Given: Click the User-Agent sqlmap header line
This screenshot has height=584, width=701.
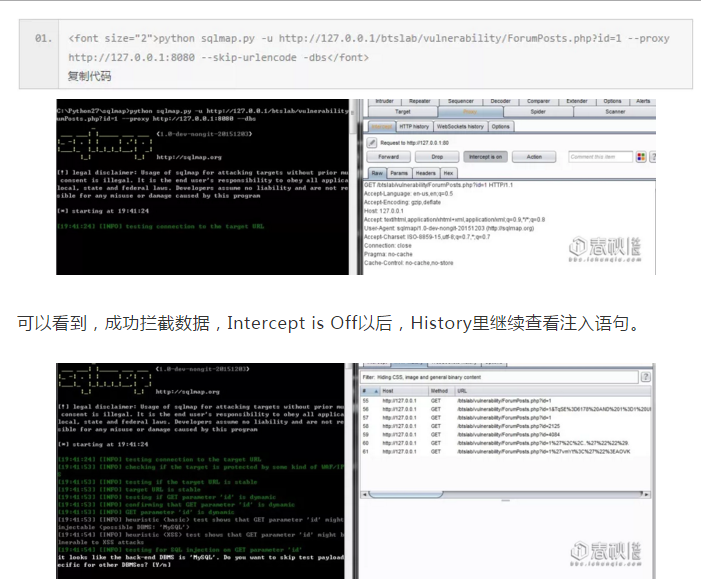Looking at the screenshot, I should [x=449, y=228].
